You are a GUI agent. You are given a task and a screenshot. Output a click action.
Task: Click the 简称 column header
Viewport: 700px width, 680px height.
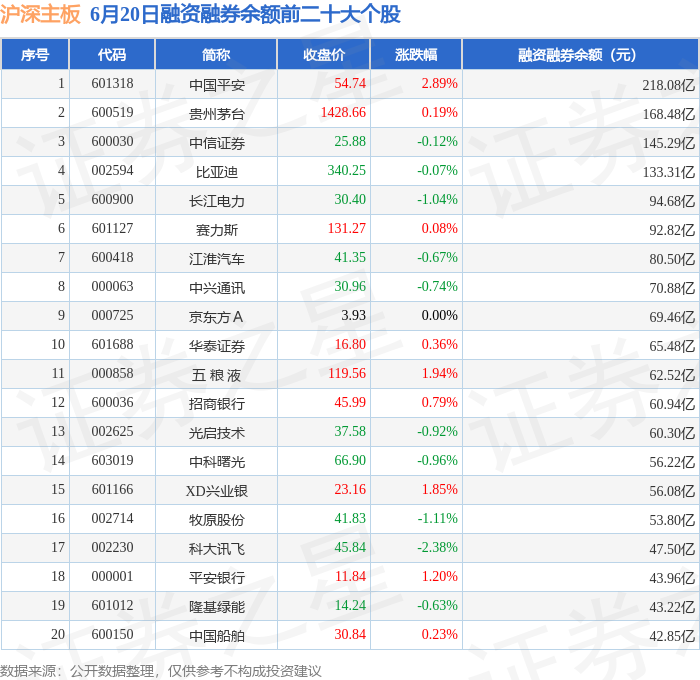(216, 54)
